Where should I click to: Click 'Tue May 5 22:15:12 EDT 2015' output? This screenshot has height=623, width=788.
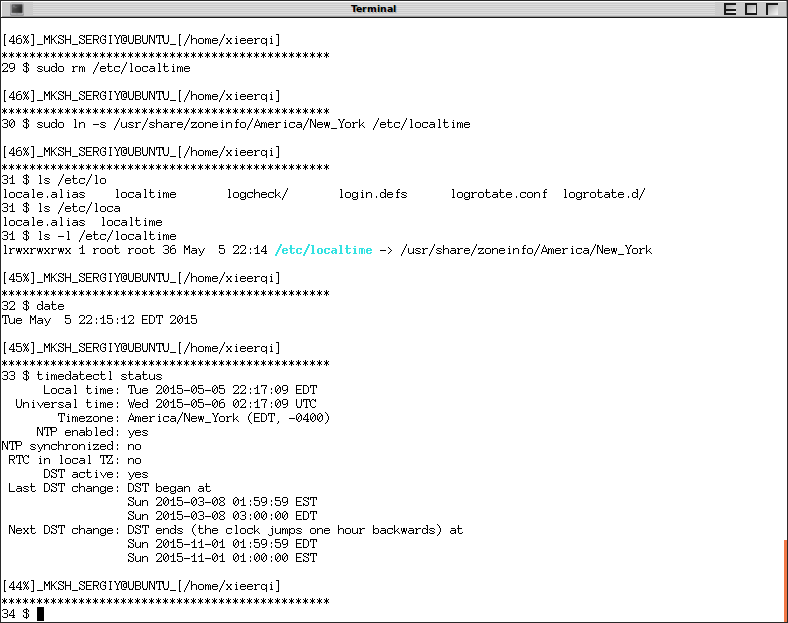click(100, 320)
